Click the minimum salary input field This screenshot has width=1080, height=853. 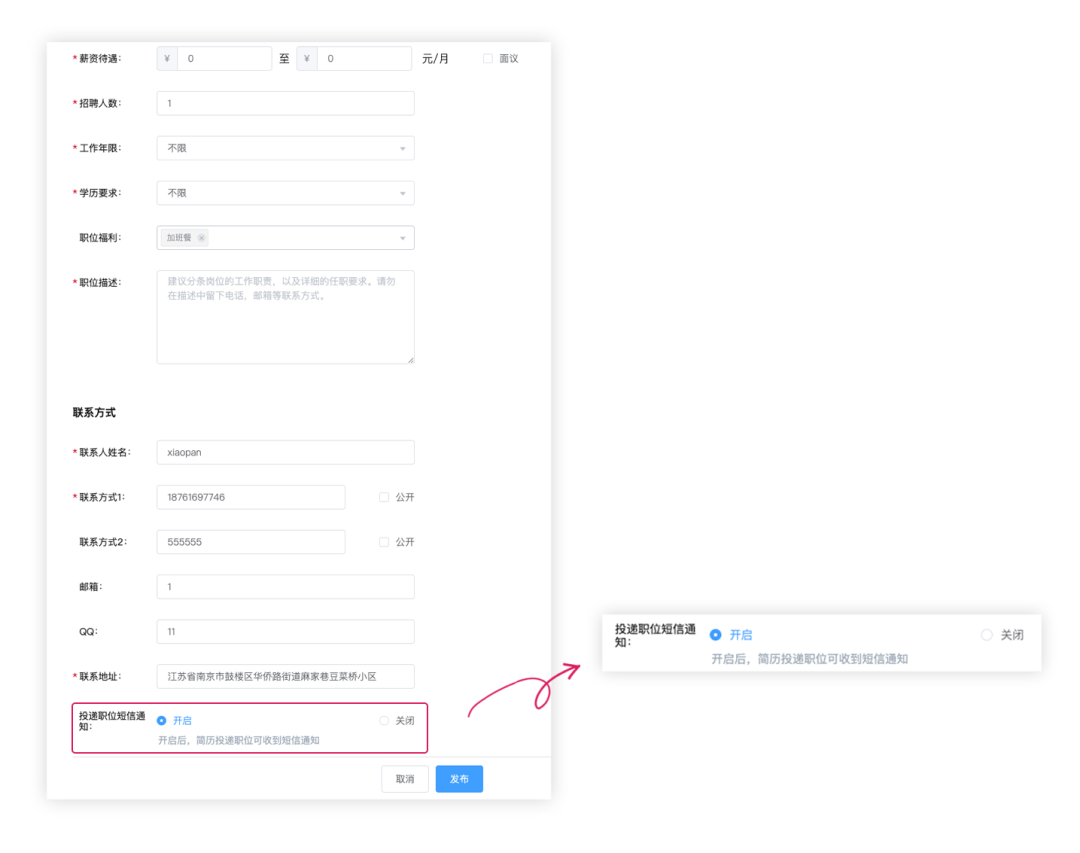tap(225, 58)
